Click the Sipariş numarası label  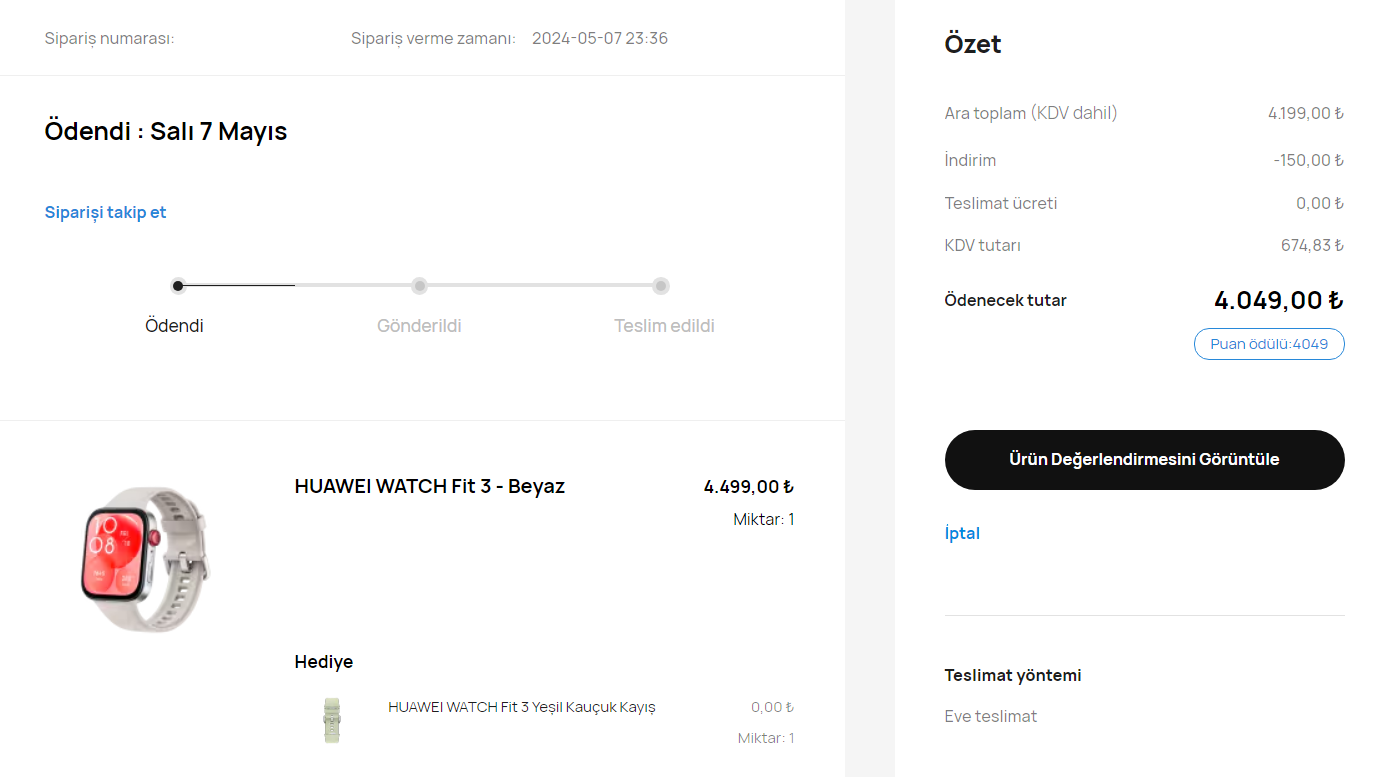coord(110,39)
